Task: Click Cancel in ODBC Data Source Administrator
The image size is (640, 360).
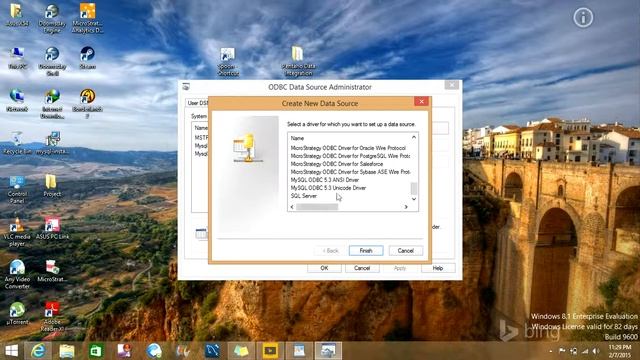Action: [x=362, y=268]
